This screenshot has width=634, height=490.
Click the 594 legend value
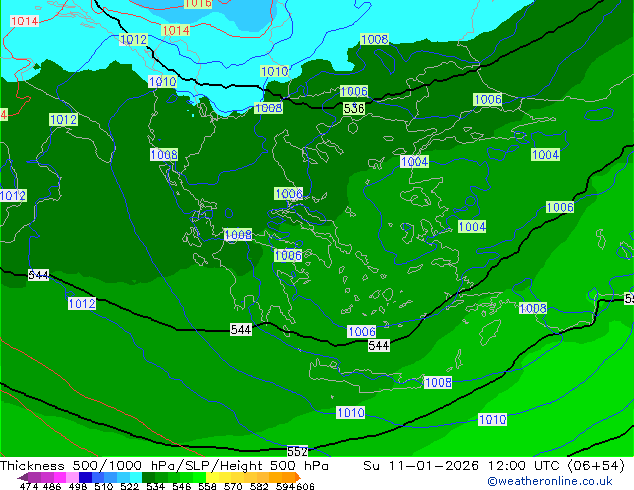285,486
